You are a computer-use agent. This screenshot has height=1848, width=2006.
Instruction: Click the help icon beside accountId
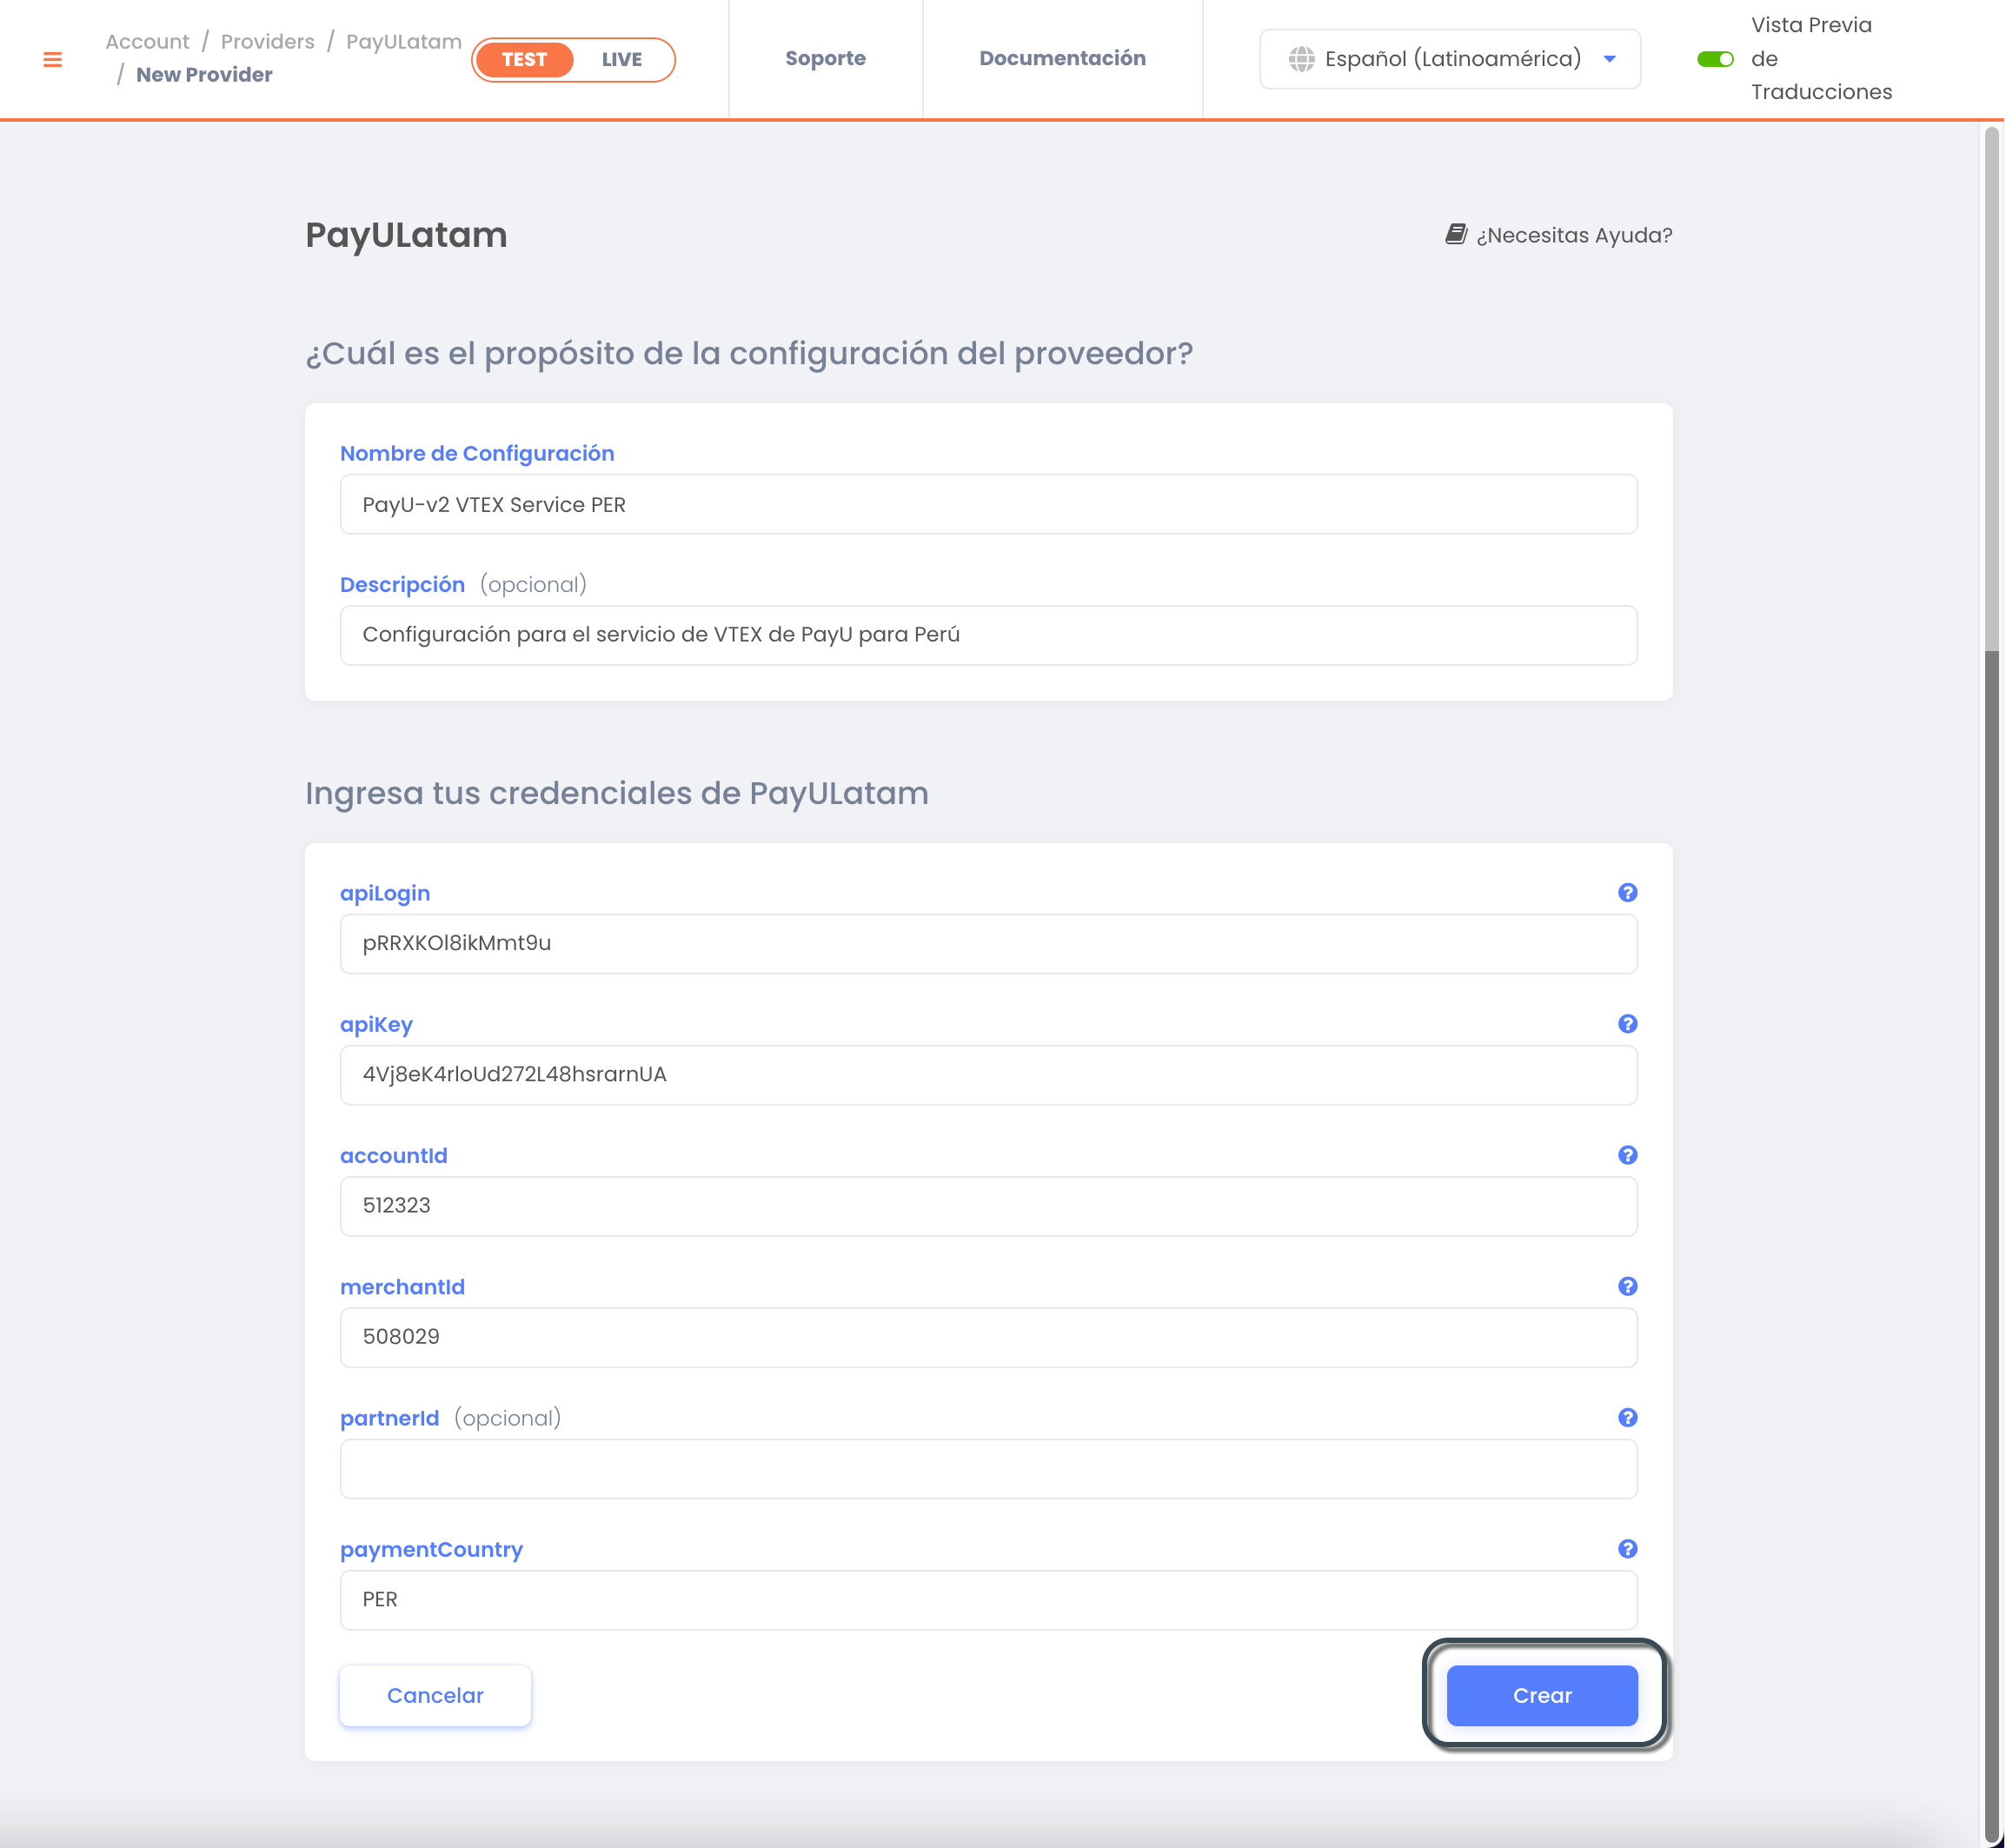tap(1627, 1155)
